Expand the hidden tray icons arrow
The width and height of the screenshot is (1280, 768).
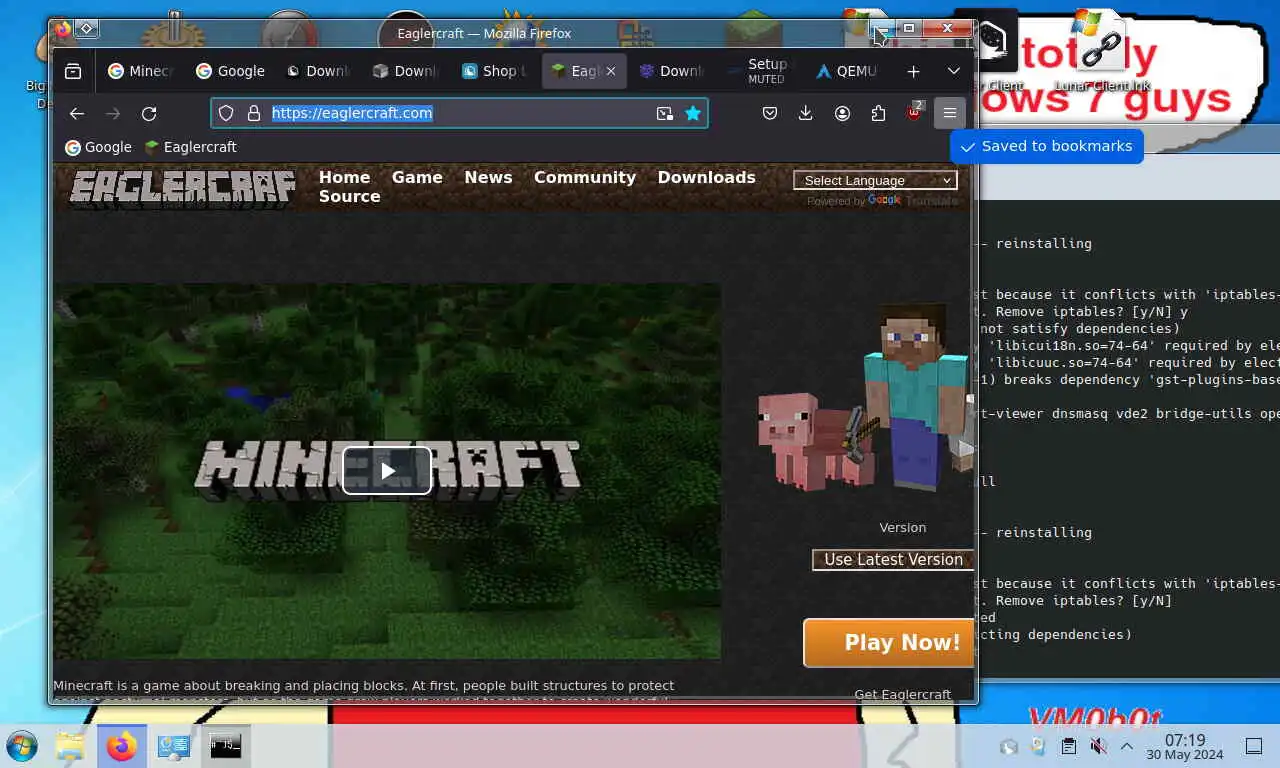point(1126,746)
